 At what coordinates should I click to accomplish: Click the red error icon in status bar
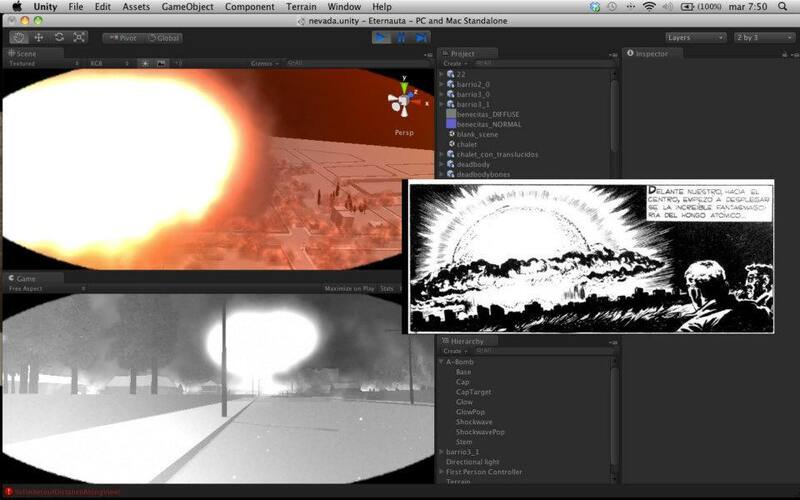coord(9,491)
